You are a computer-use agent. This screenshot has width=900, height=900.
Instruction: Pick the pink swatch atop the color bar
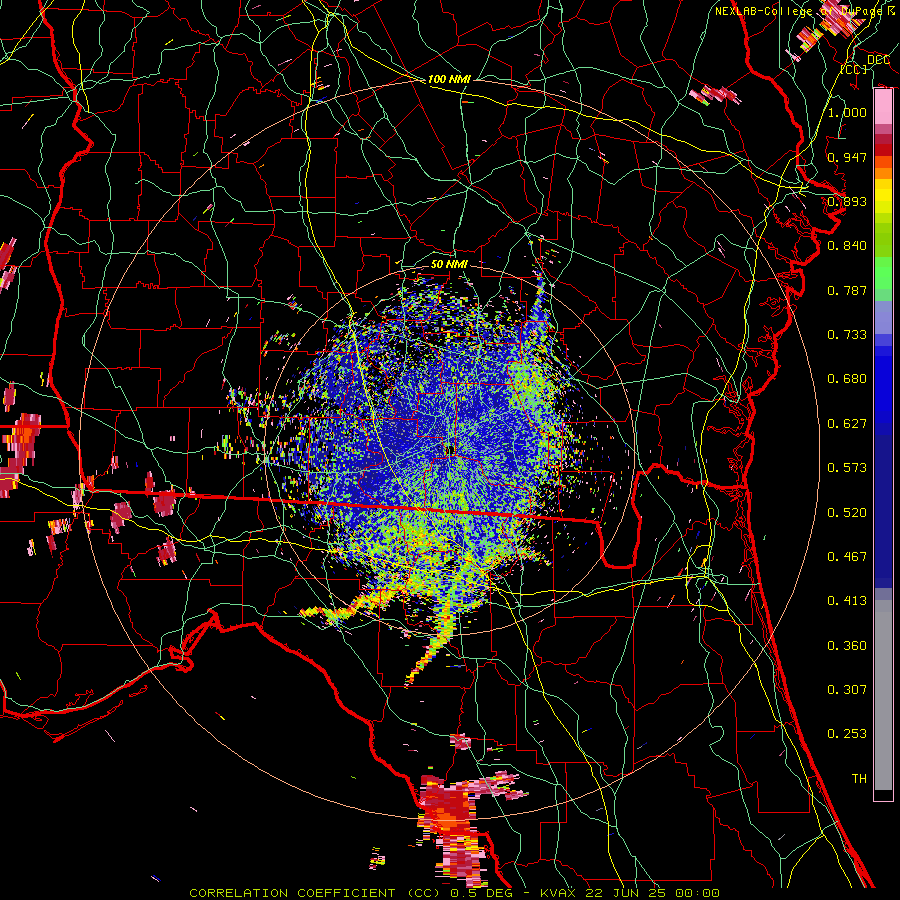[x=883, y=107]
